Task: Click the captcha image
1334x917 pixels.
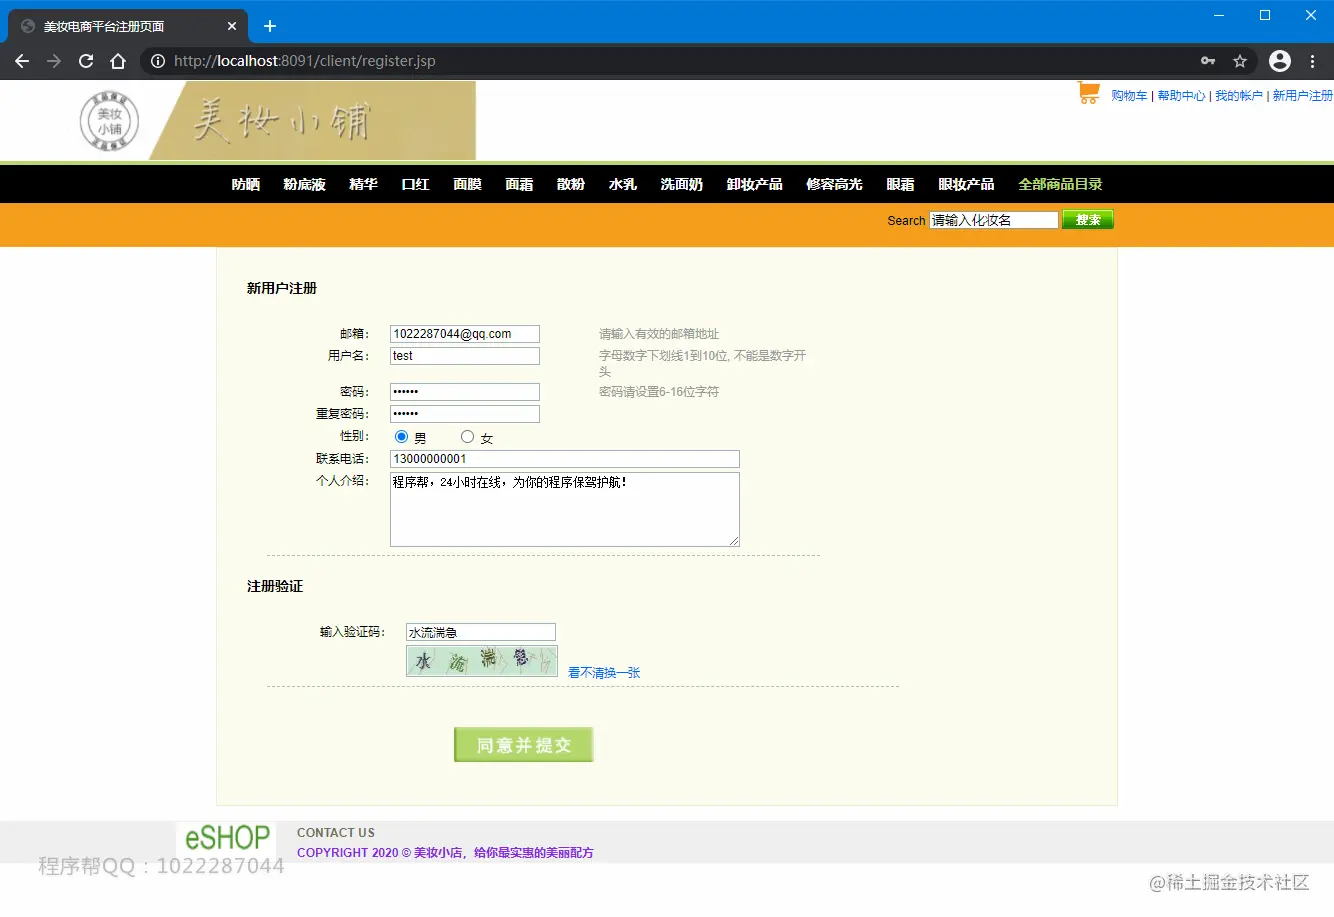Action: pos(482,661)
